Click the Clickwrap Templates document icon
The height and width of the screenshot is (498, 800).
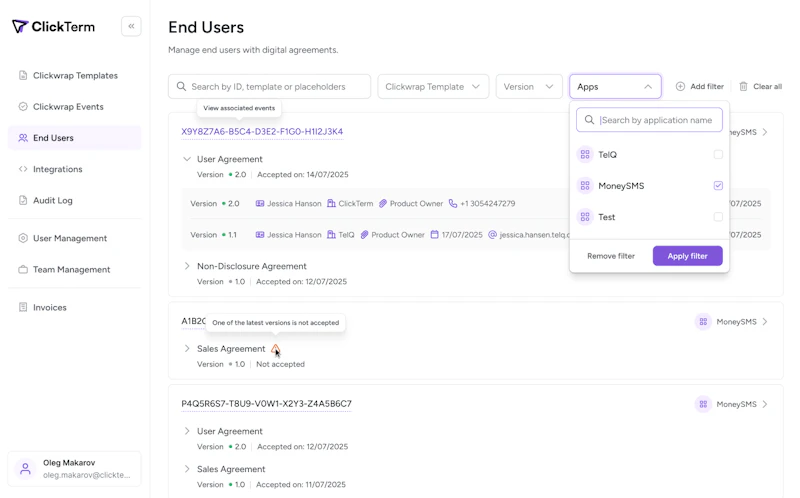pos(23,76)
